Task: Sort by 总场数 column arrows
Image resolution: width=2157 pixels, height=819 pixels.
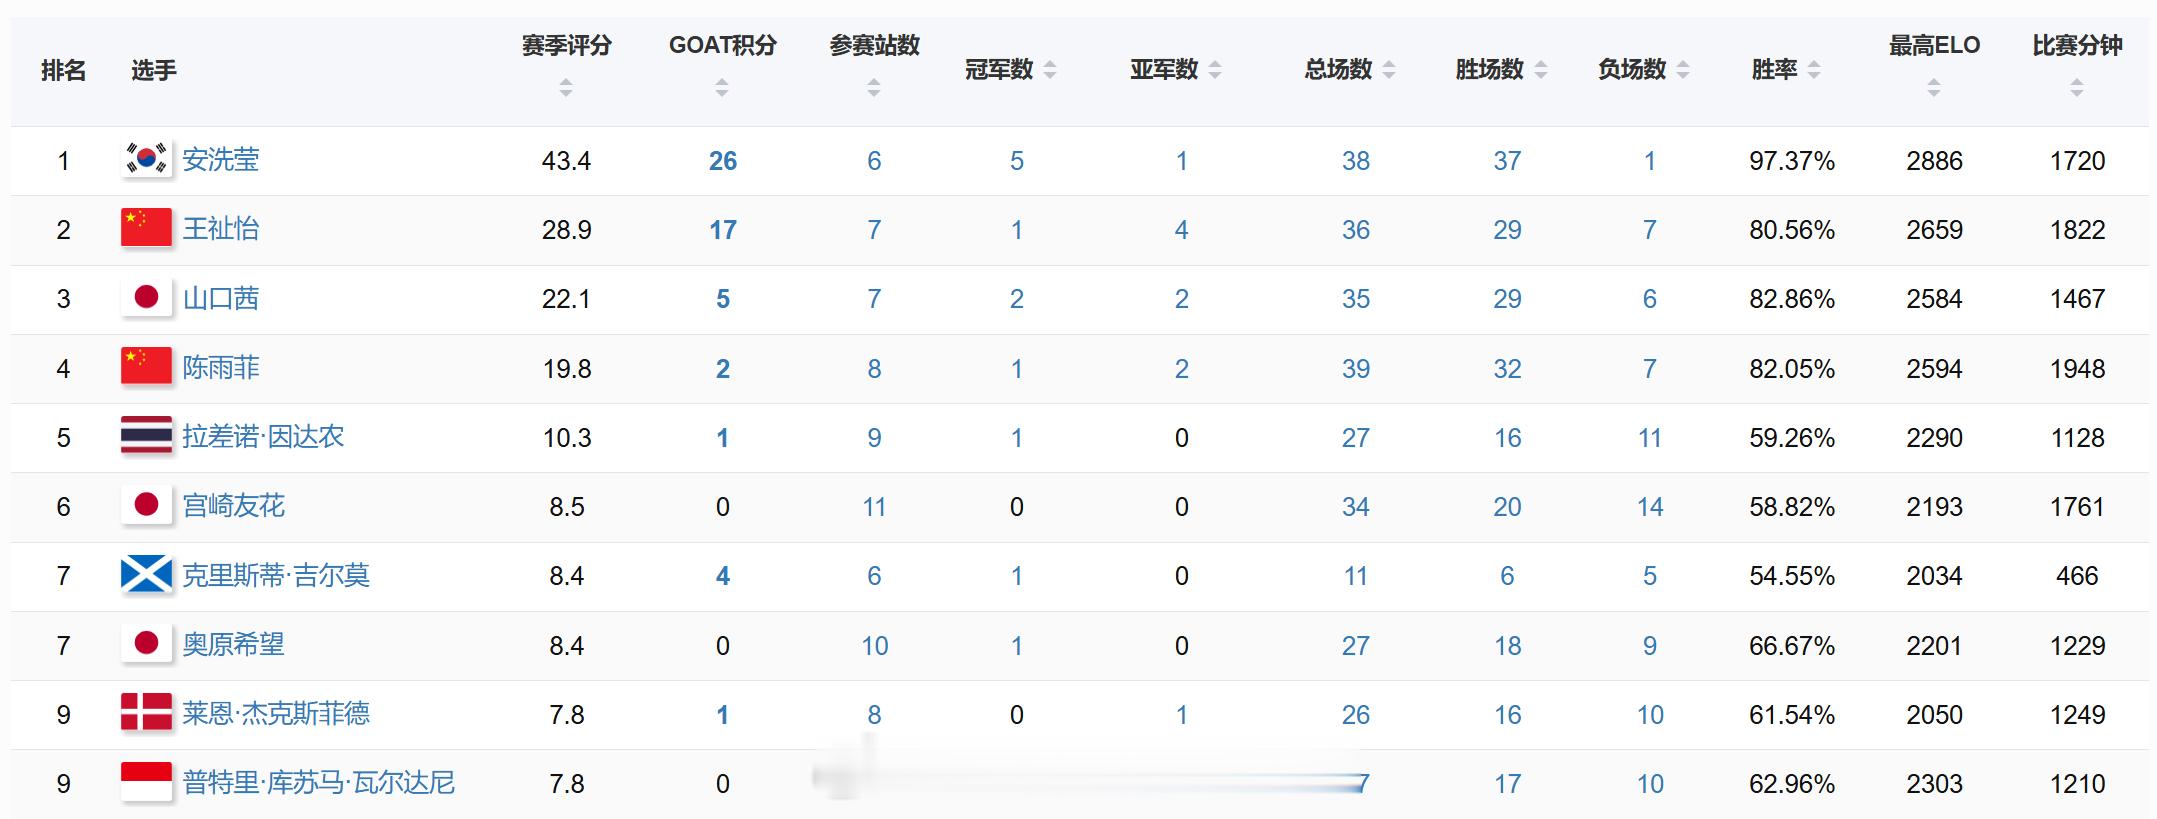Action: (1389, 70)
